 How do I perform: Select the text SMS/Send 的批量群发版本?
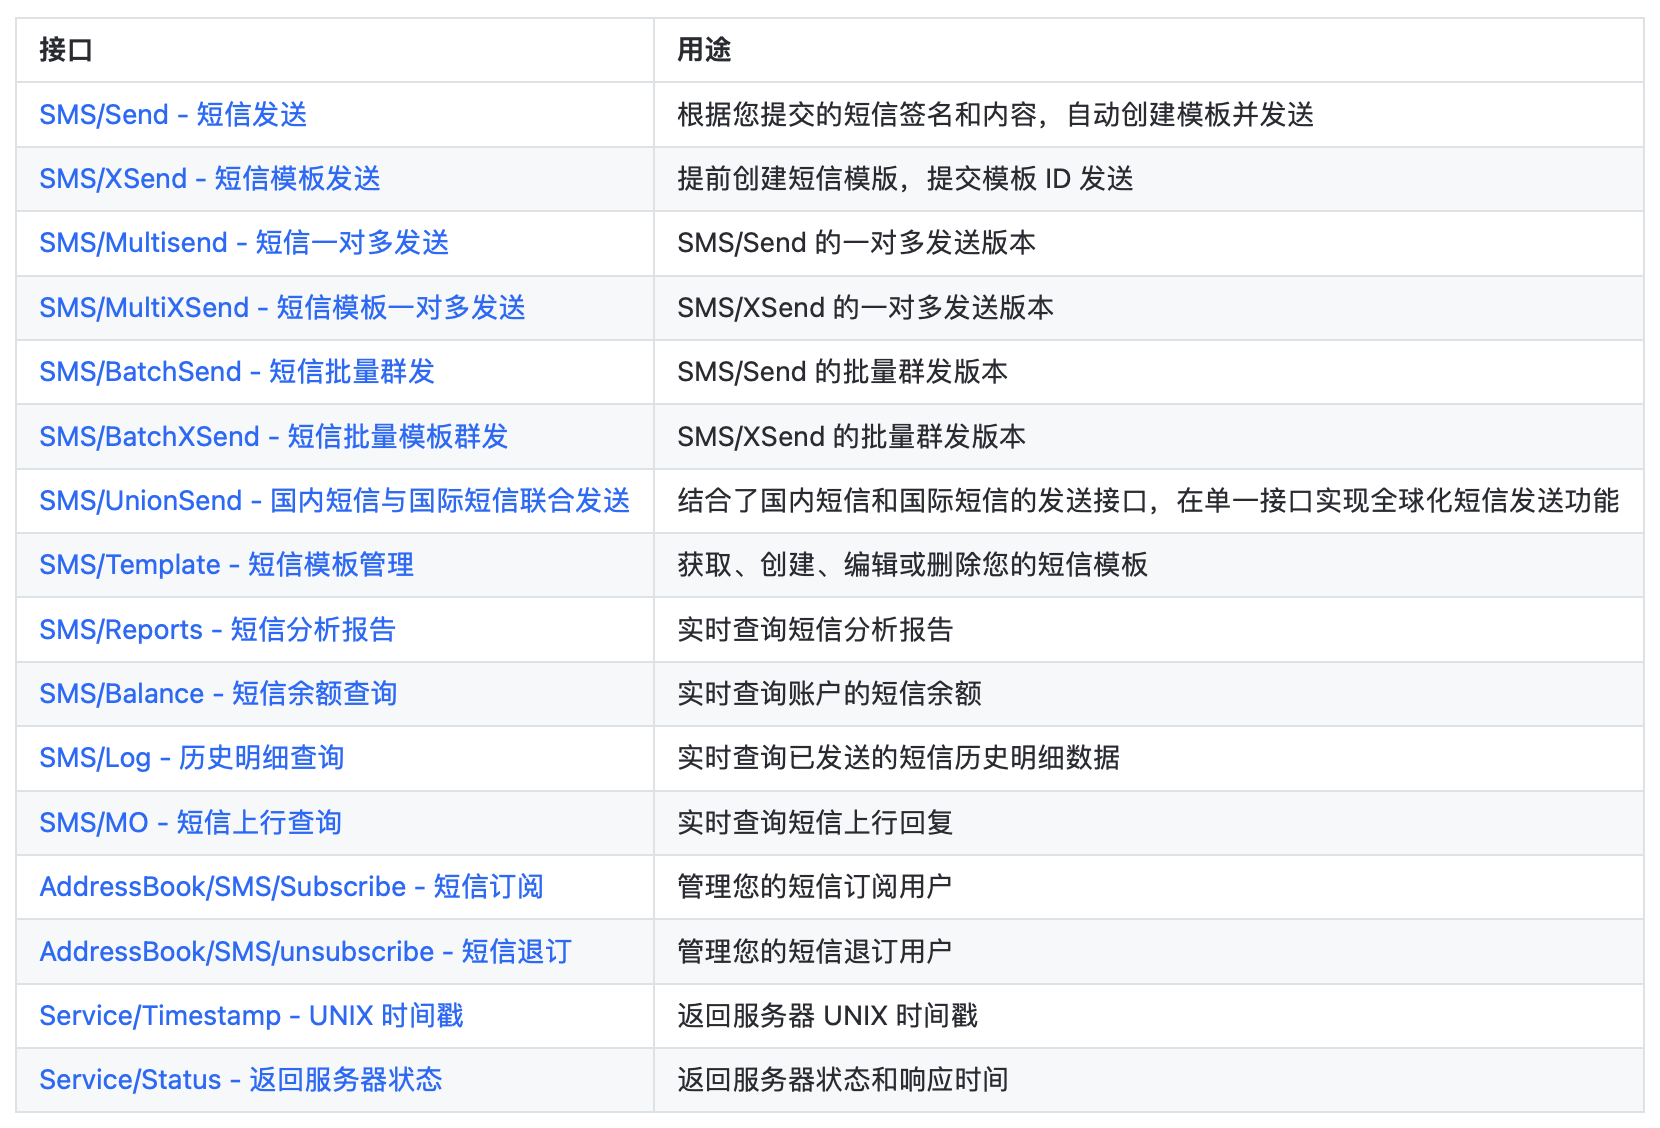coord(842,372)
